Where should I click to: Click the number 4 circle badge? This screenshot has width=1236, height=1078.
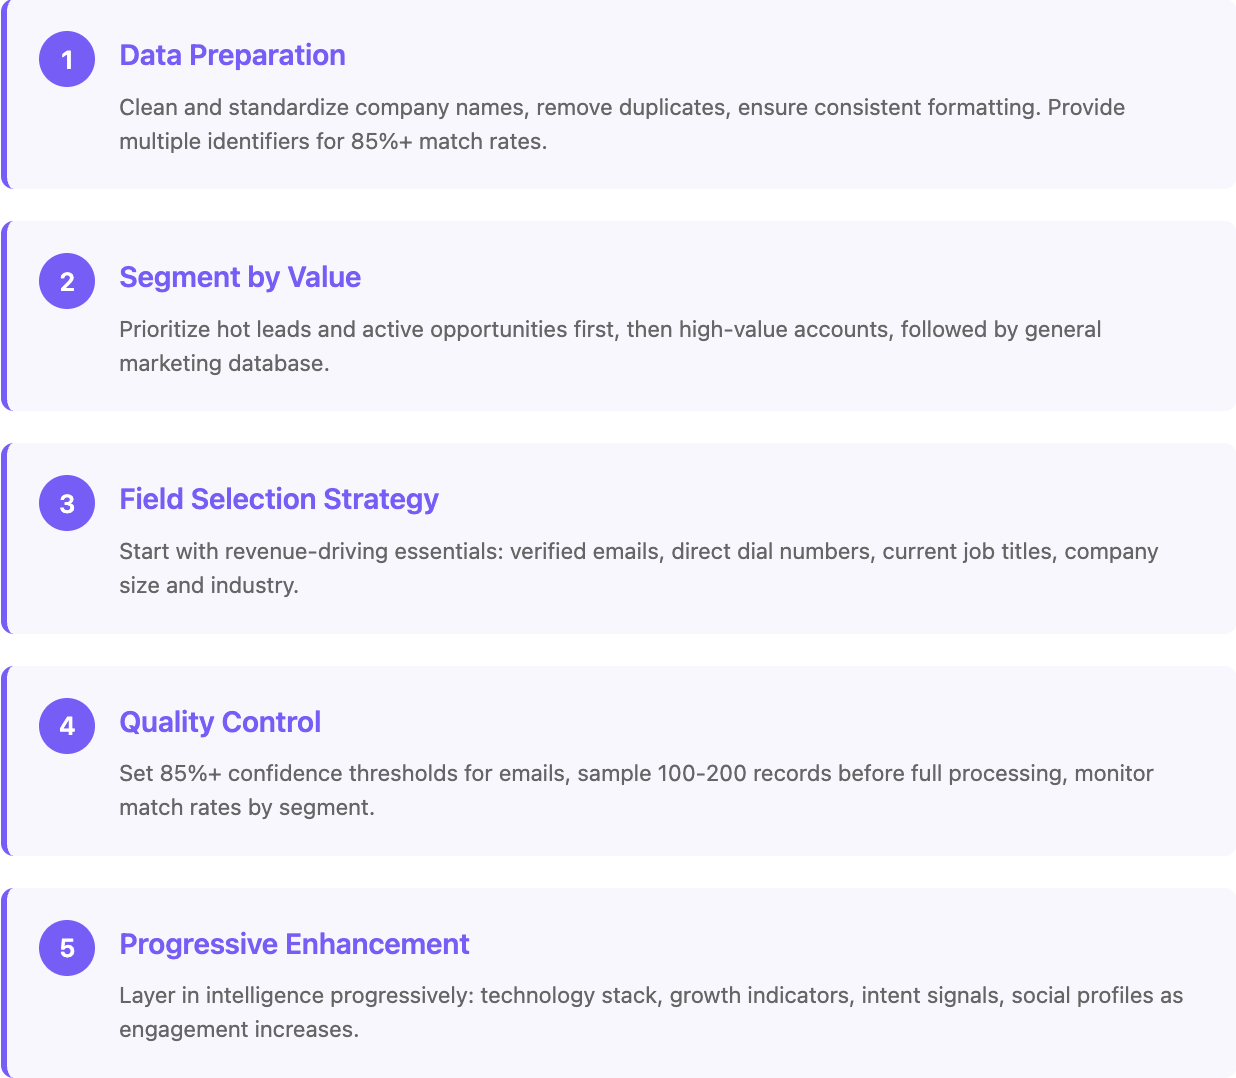tap(67, 726)
